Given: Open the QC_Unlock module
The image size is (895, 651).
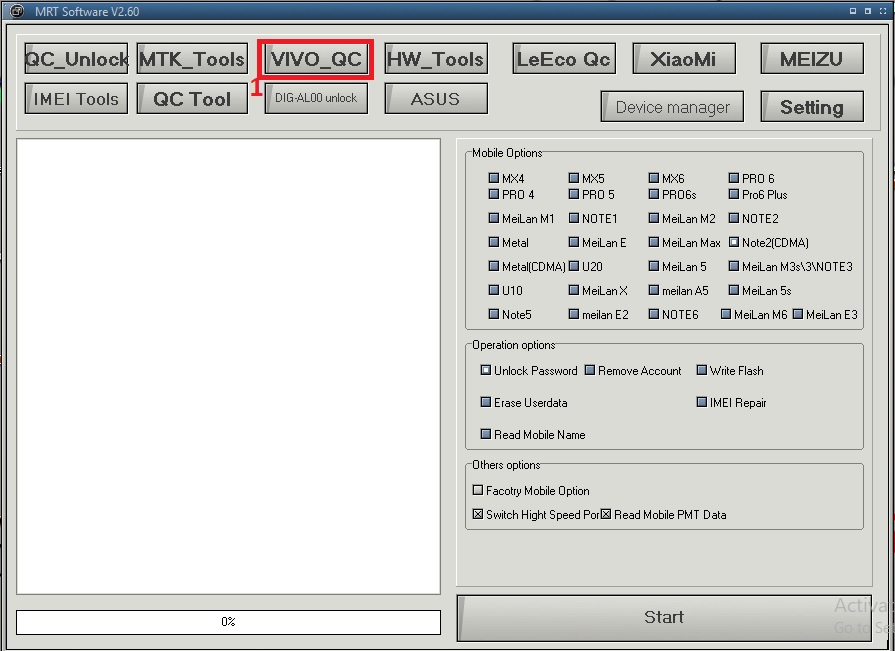Looking at the screenshot, I should pos(76,59).
